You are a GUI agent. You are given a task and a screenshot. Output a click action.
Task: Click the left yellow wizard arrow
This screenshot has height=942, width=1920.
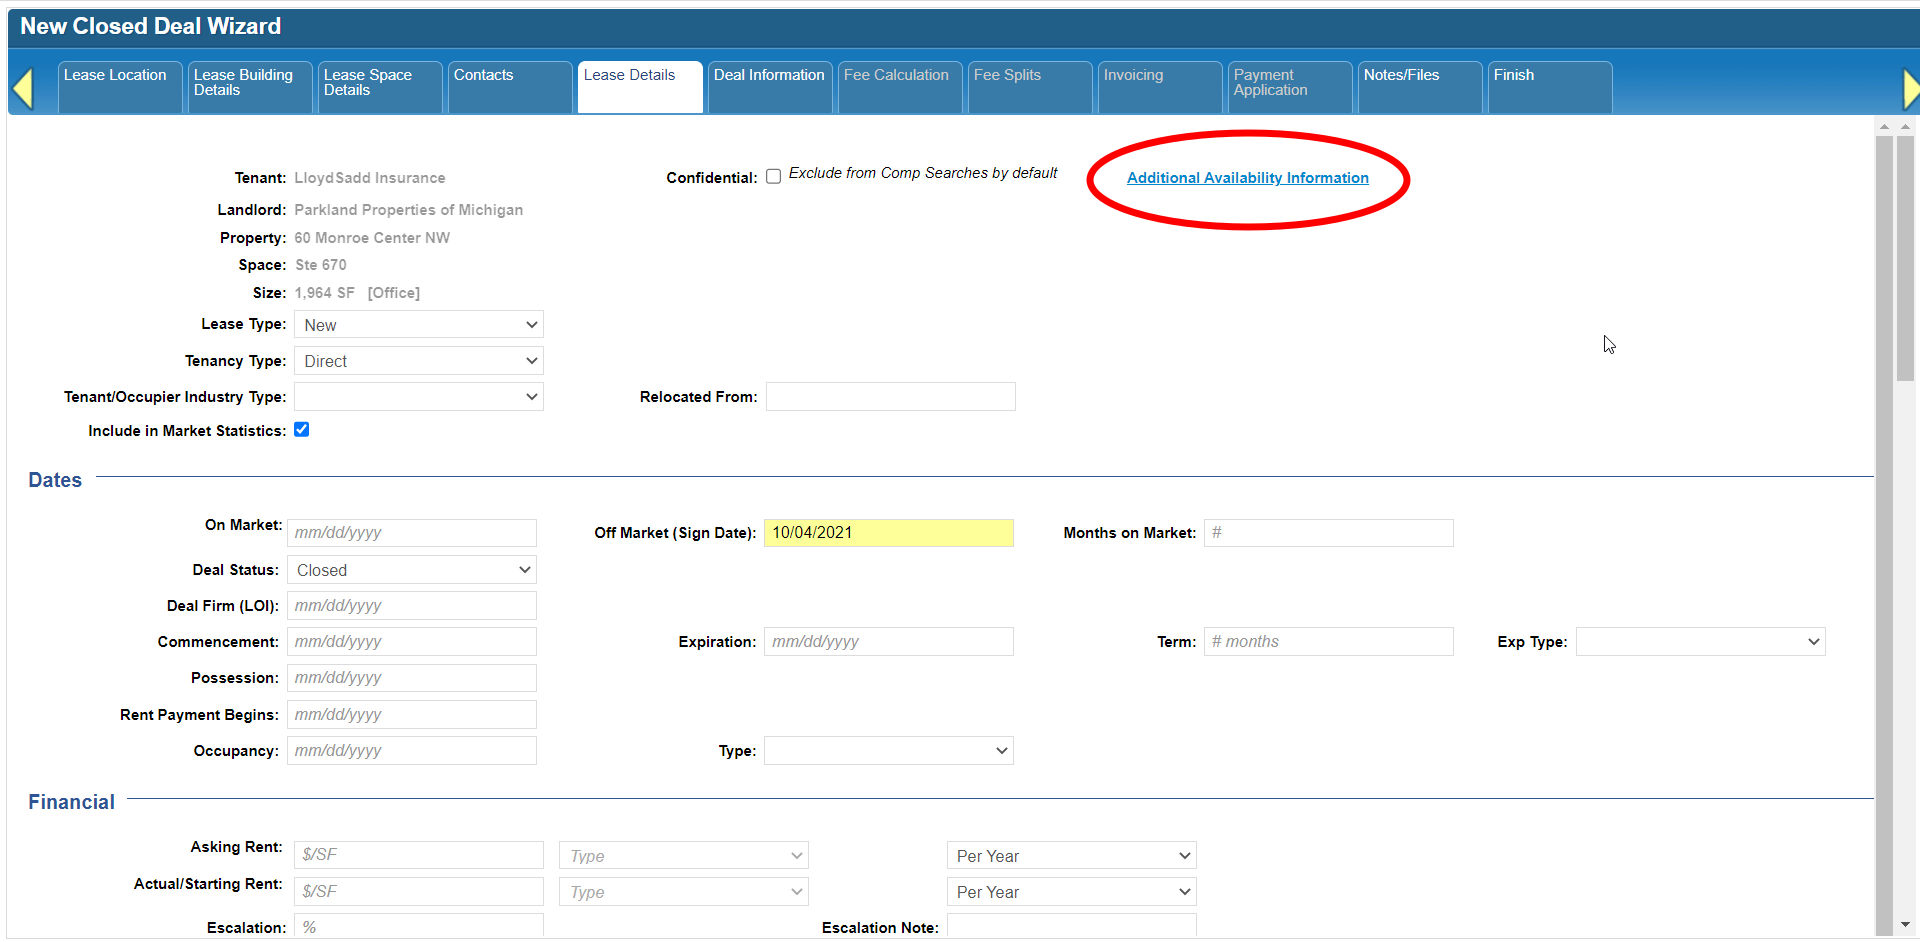23,88
